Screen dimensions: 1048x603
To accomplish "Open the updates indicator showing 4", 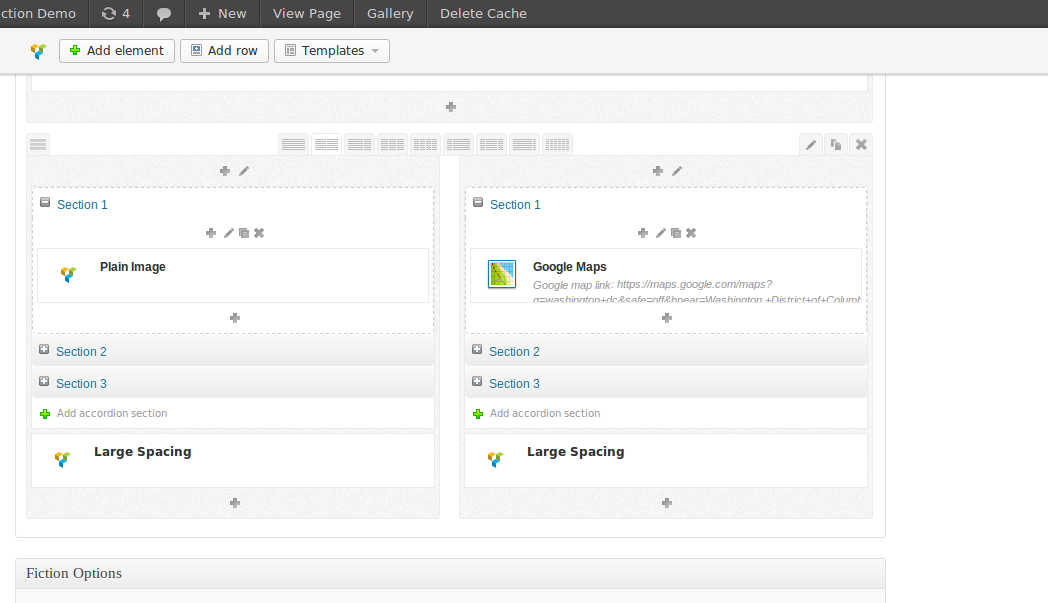I will [116, 13].
